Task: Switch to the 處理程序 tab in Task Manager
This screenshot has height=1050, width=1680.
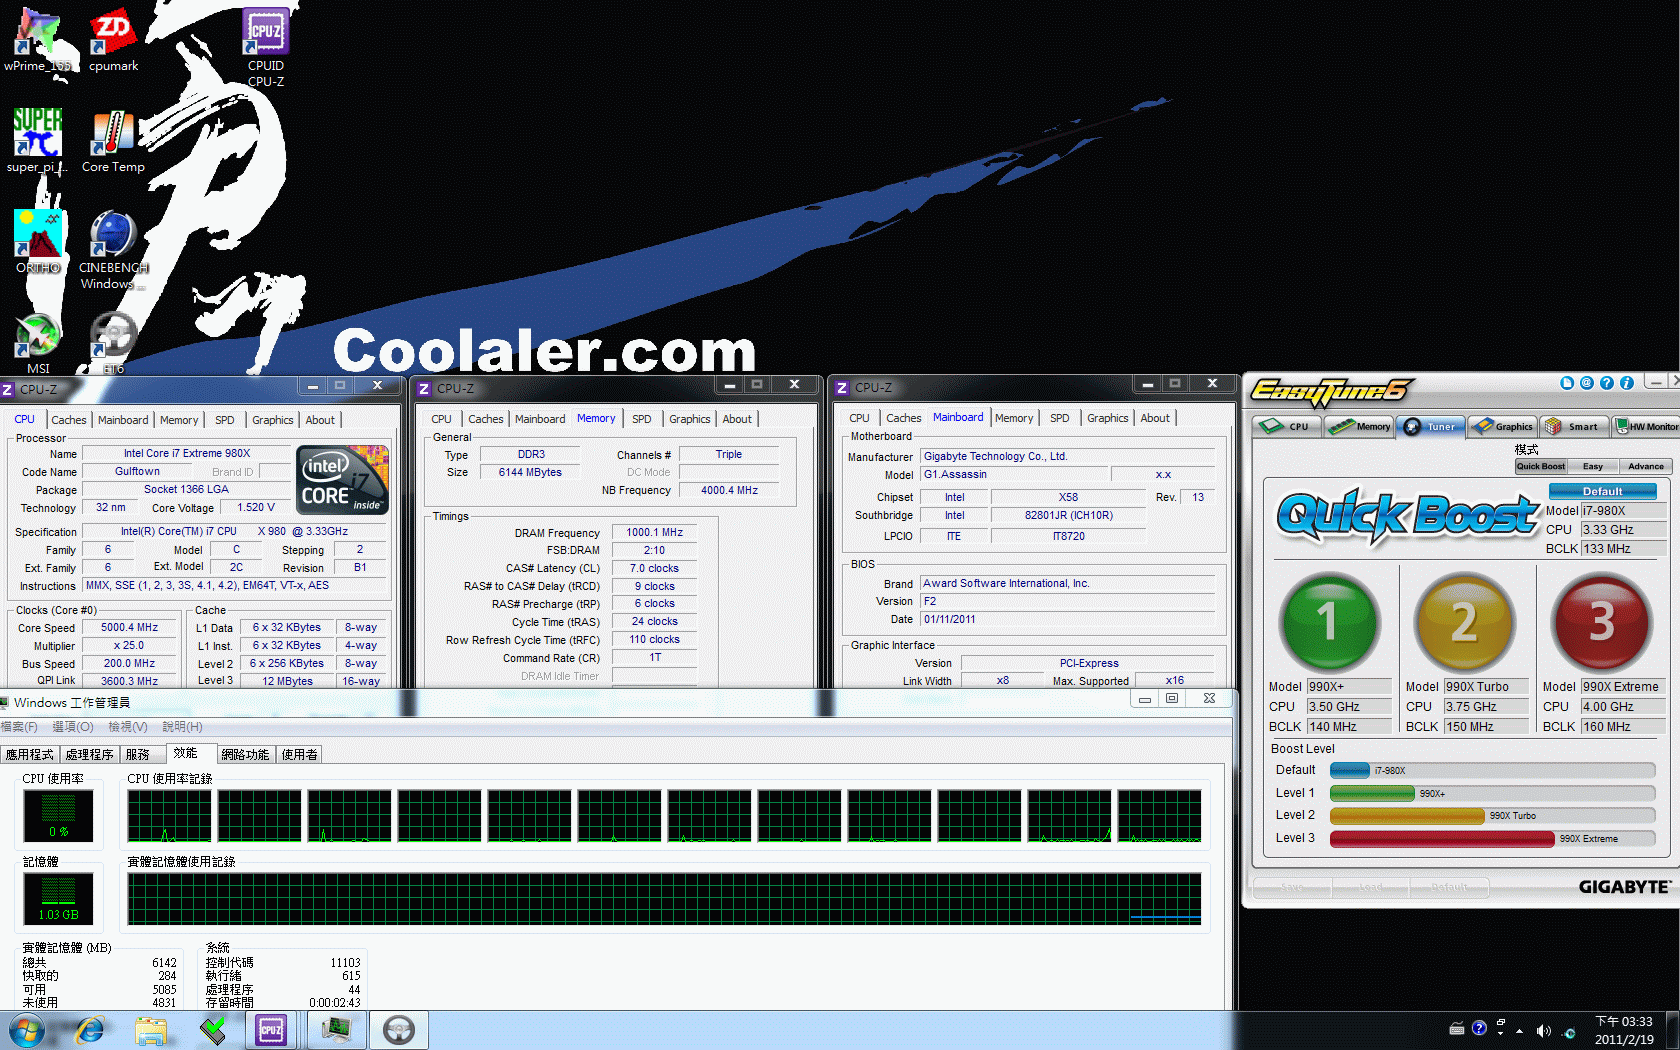Action: (x=90, y=755)
